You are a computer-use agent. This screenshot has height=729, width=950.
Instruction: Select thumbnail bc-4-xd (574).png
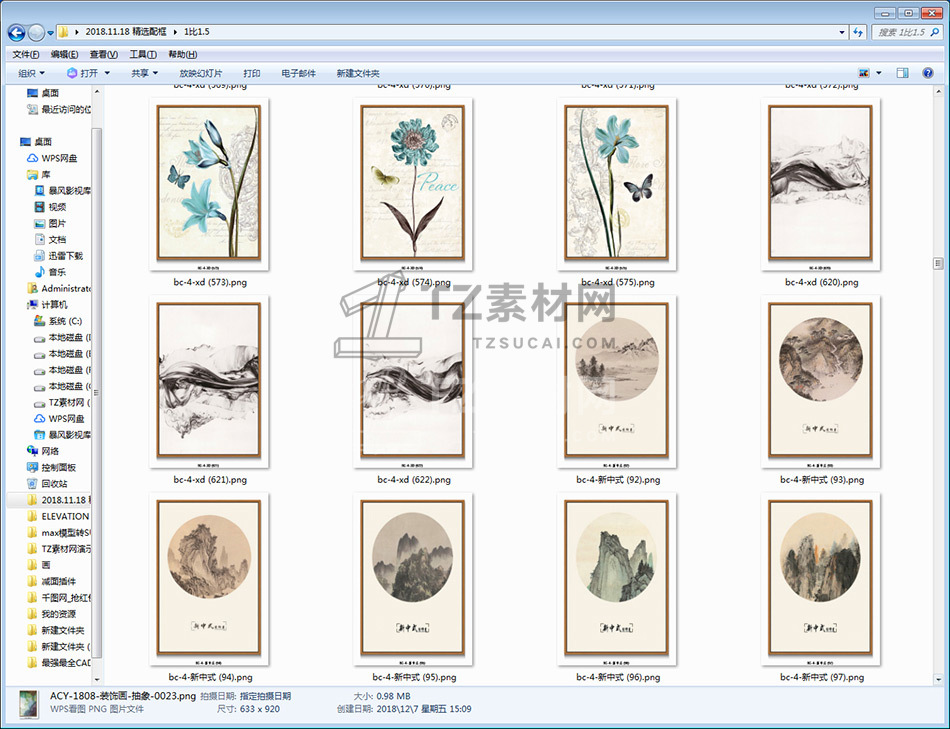pos(413,183)
